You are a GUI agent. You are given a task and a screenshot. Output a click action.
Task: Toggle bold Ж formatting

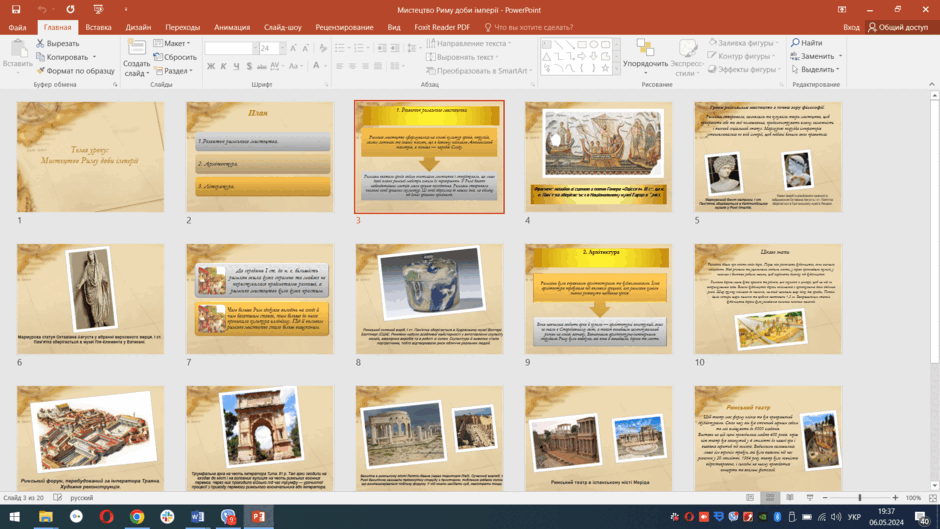(210, 66)
